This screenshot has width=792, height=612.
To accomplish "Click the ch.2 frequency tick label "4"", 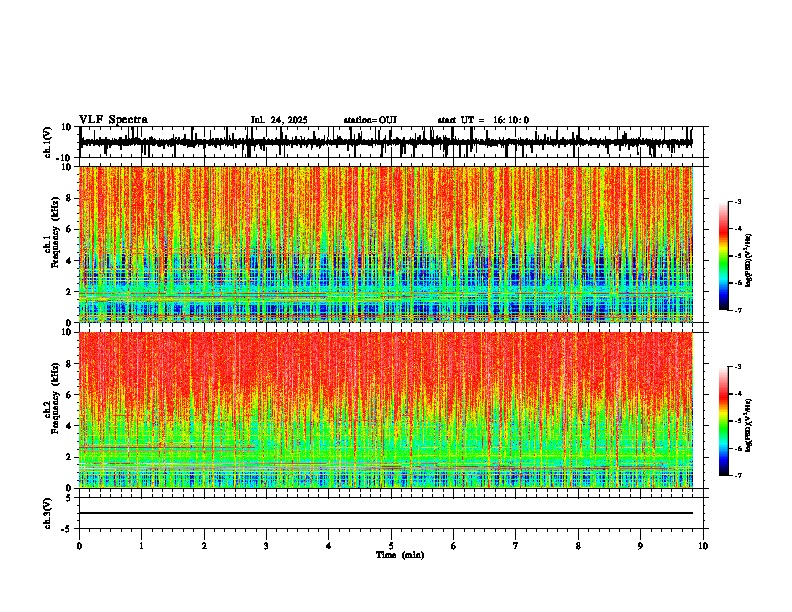I will pos(69,426).
